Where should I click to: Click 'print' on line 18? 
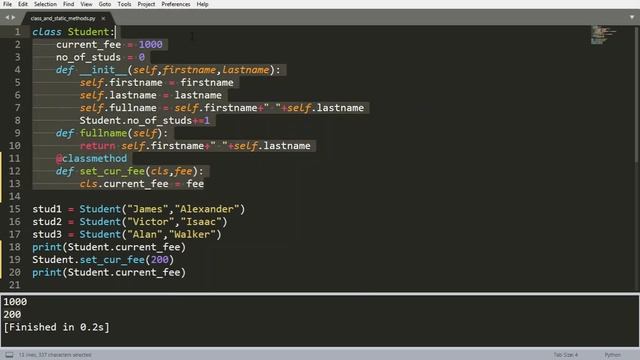click(47, 247)
